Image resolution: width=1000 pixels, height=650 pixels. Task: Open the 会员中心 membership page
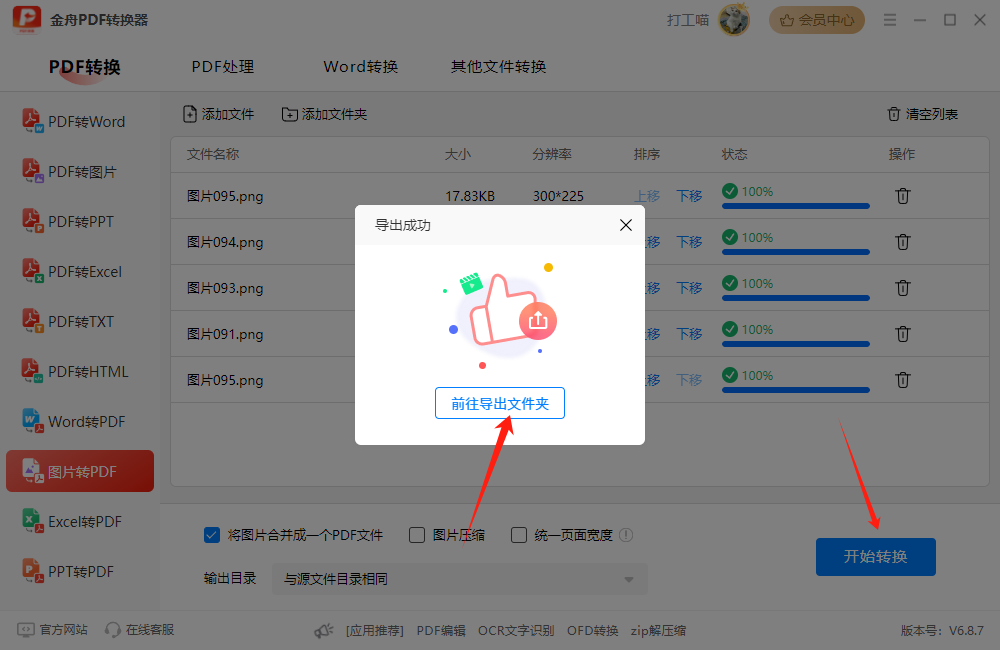pos(816,19)
